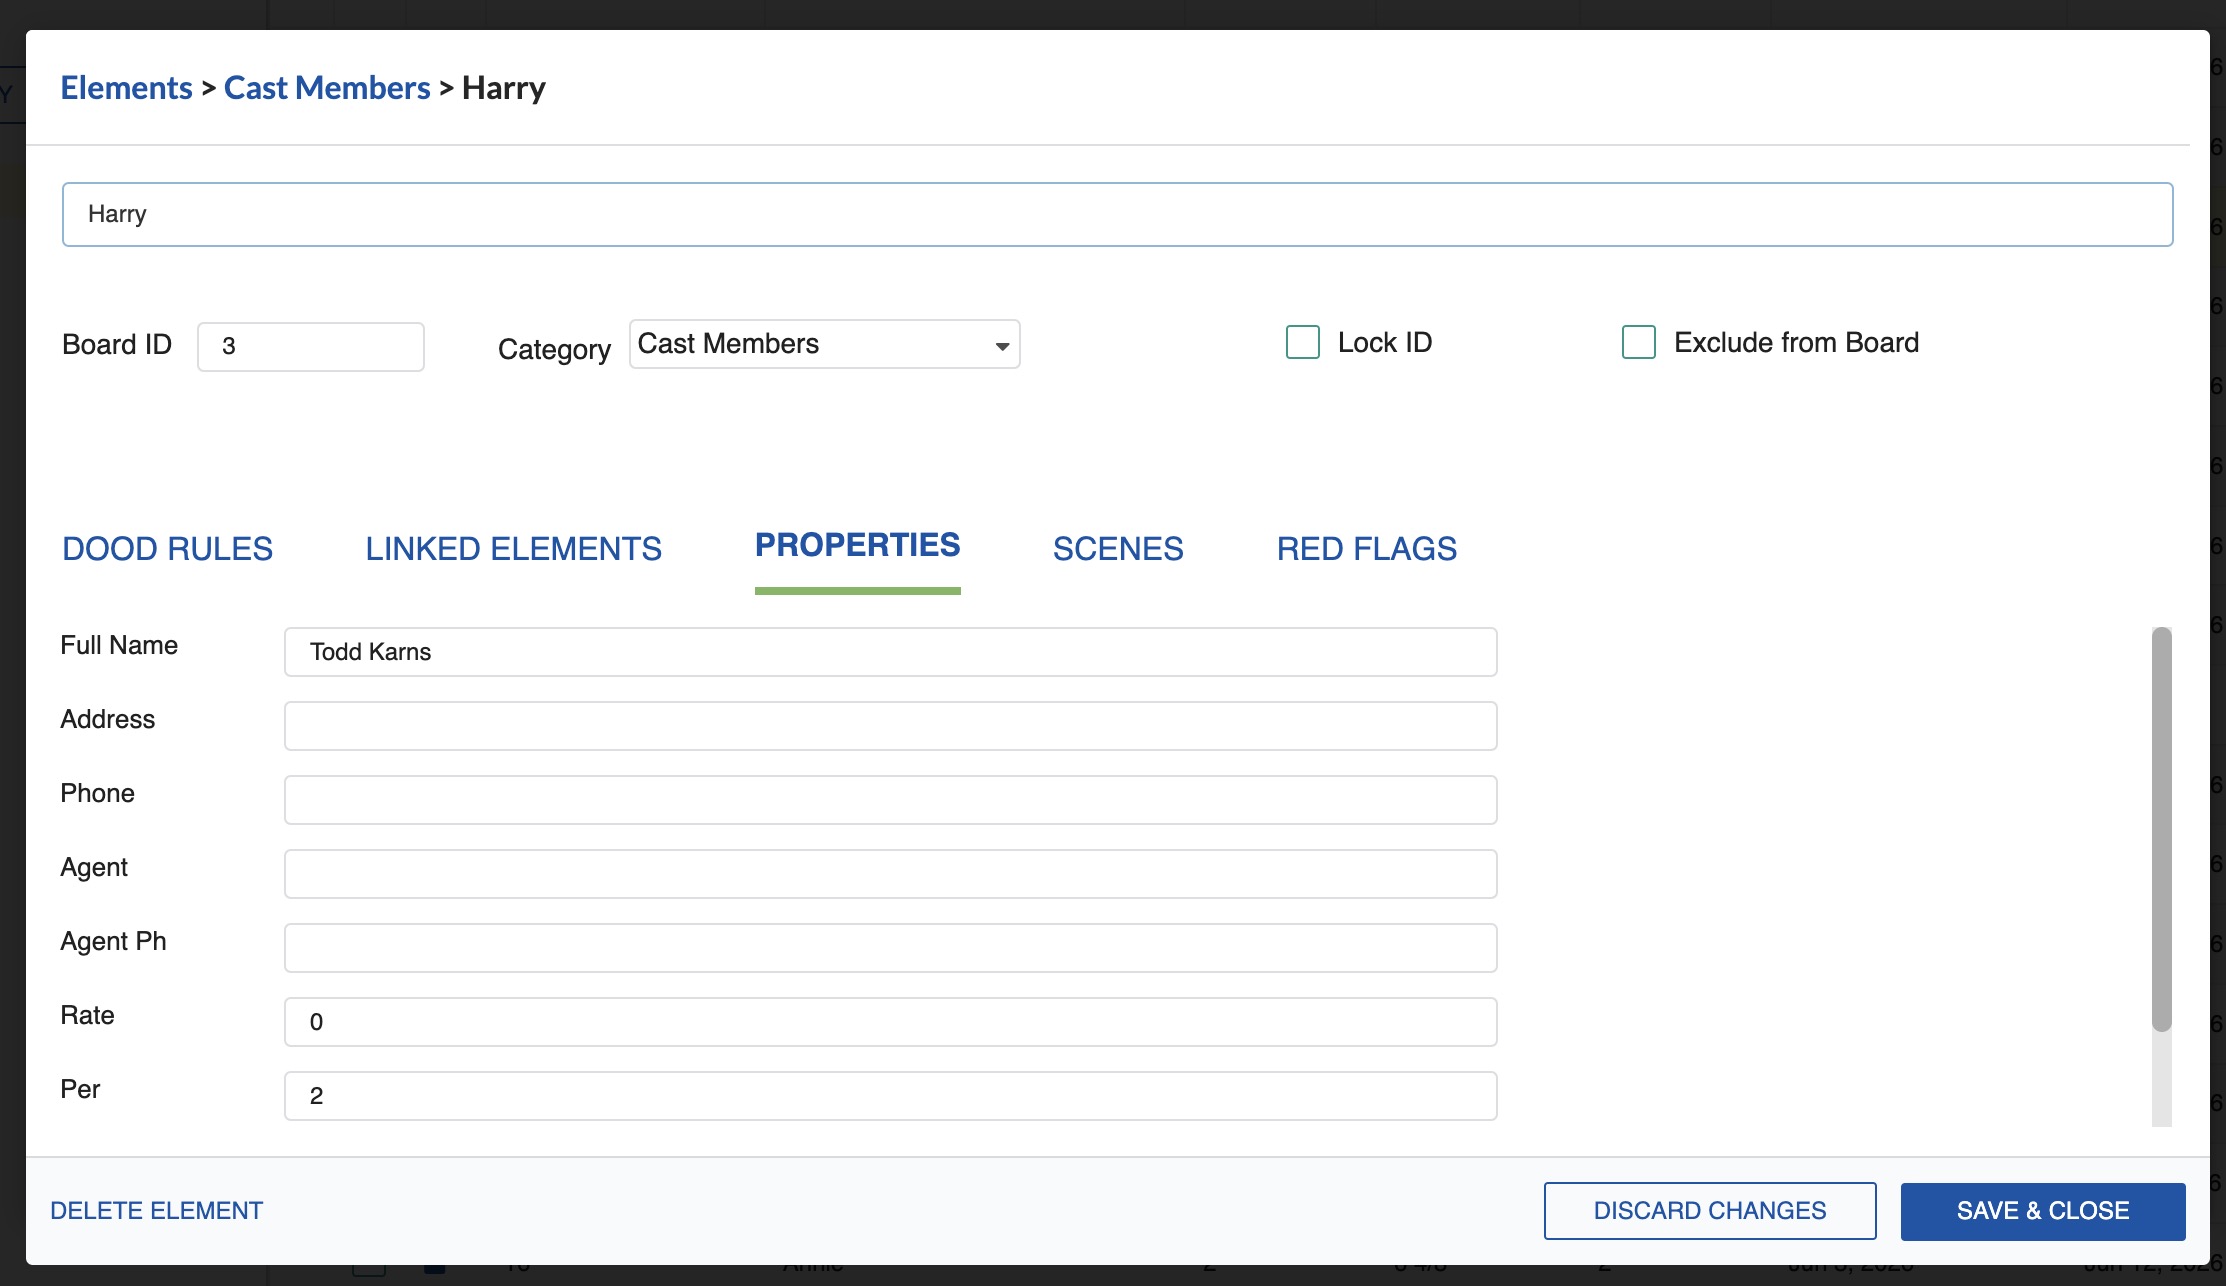The image size is (2226, 1286).
Task: Open the DOOD RULES tab
Action: 167,548
